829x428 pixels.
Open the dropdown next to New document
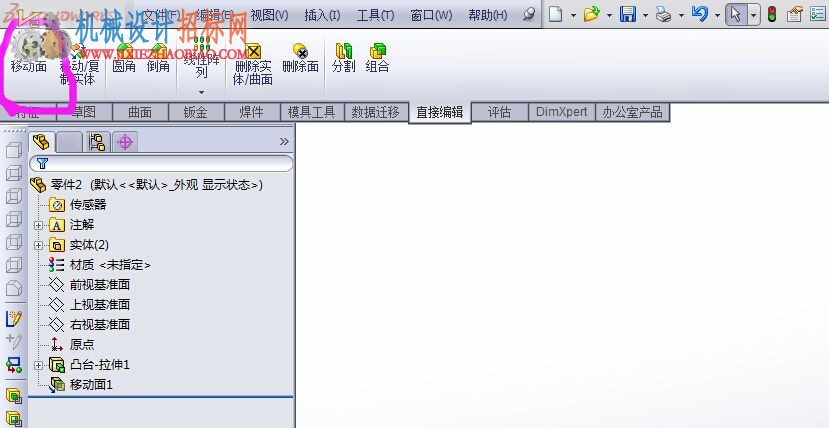573,15
